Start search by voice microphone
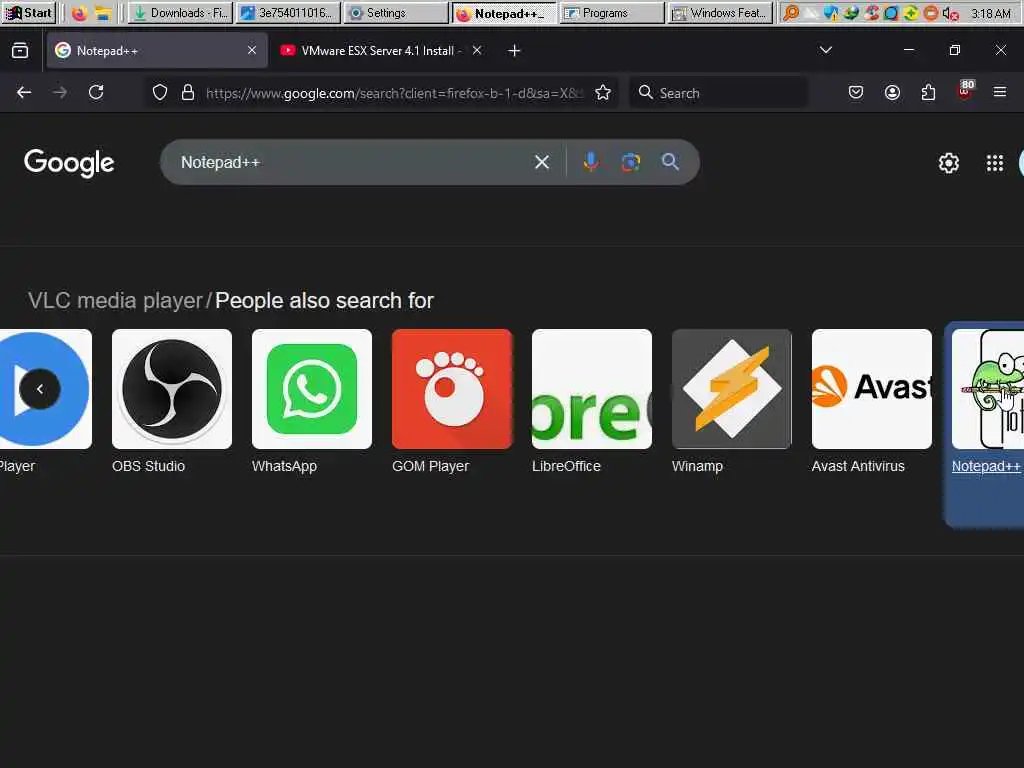The width and height of the screenshot is (1024, 768). pos(590,161)
